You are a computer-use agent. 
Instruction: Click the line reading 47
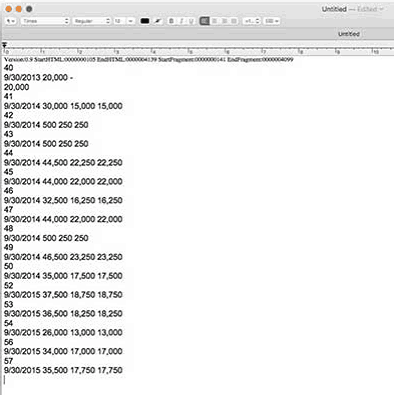pyautogui.click(x=9, y=210)
